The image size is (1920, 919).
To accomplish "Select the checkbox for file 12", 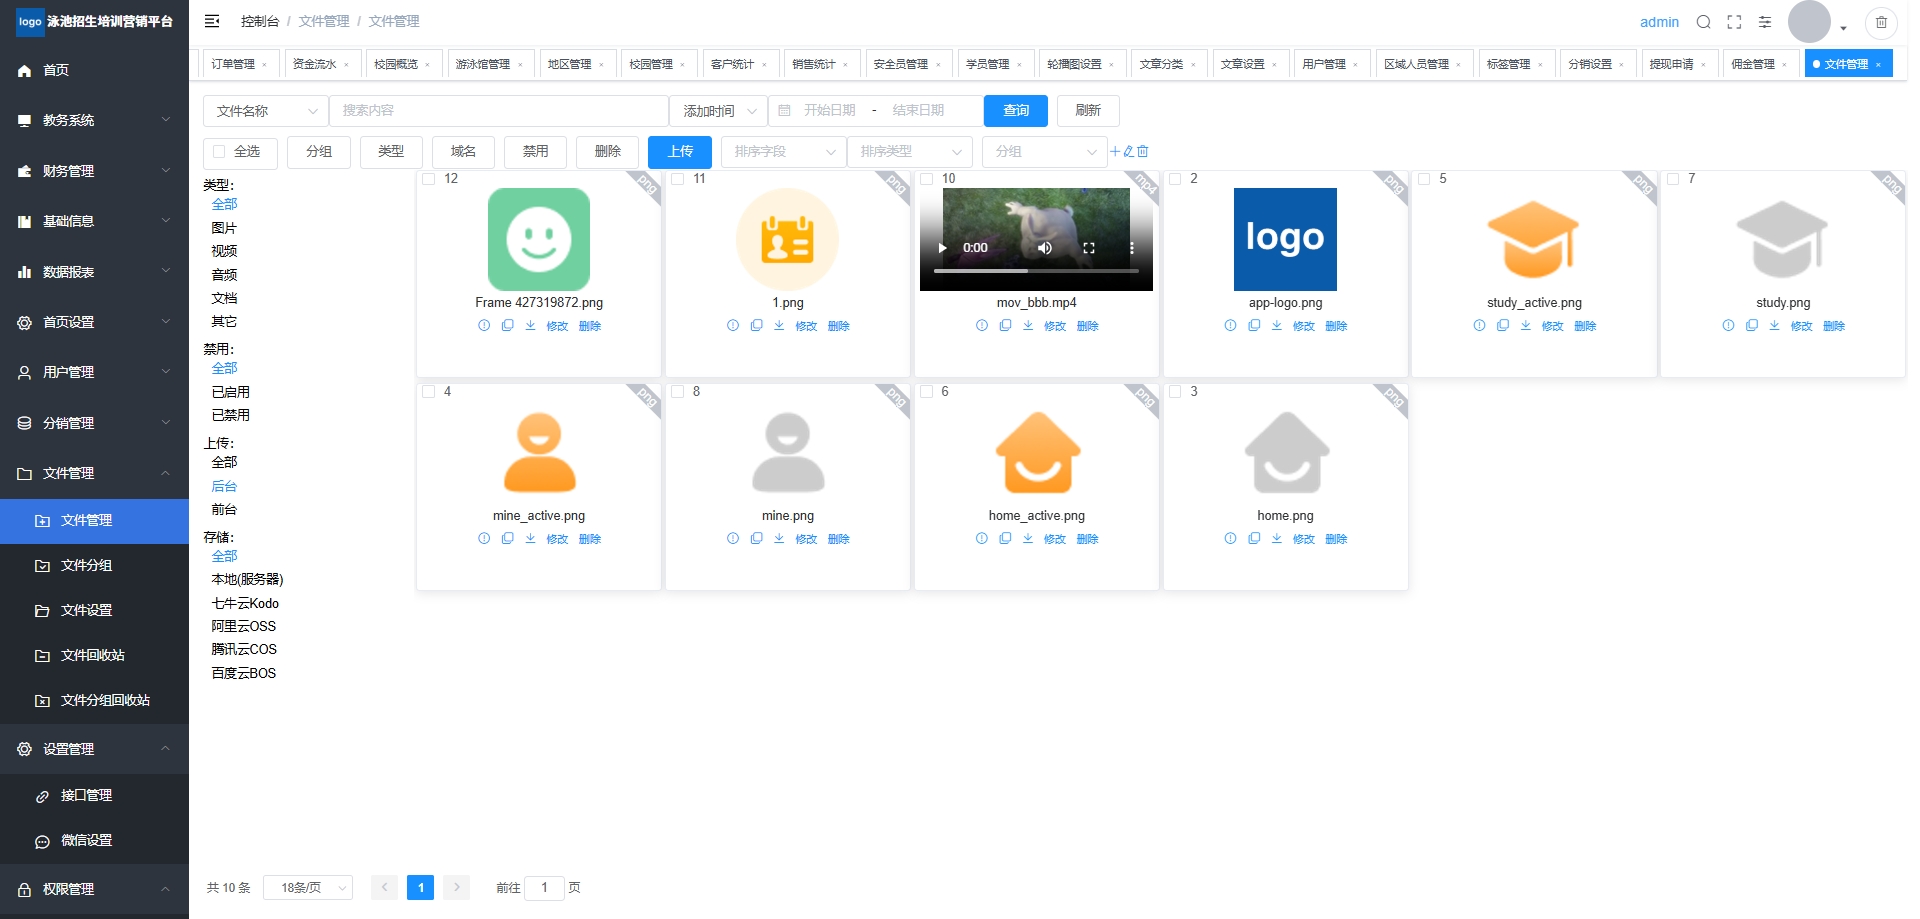I will click(x=429, y=179).
